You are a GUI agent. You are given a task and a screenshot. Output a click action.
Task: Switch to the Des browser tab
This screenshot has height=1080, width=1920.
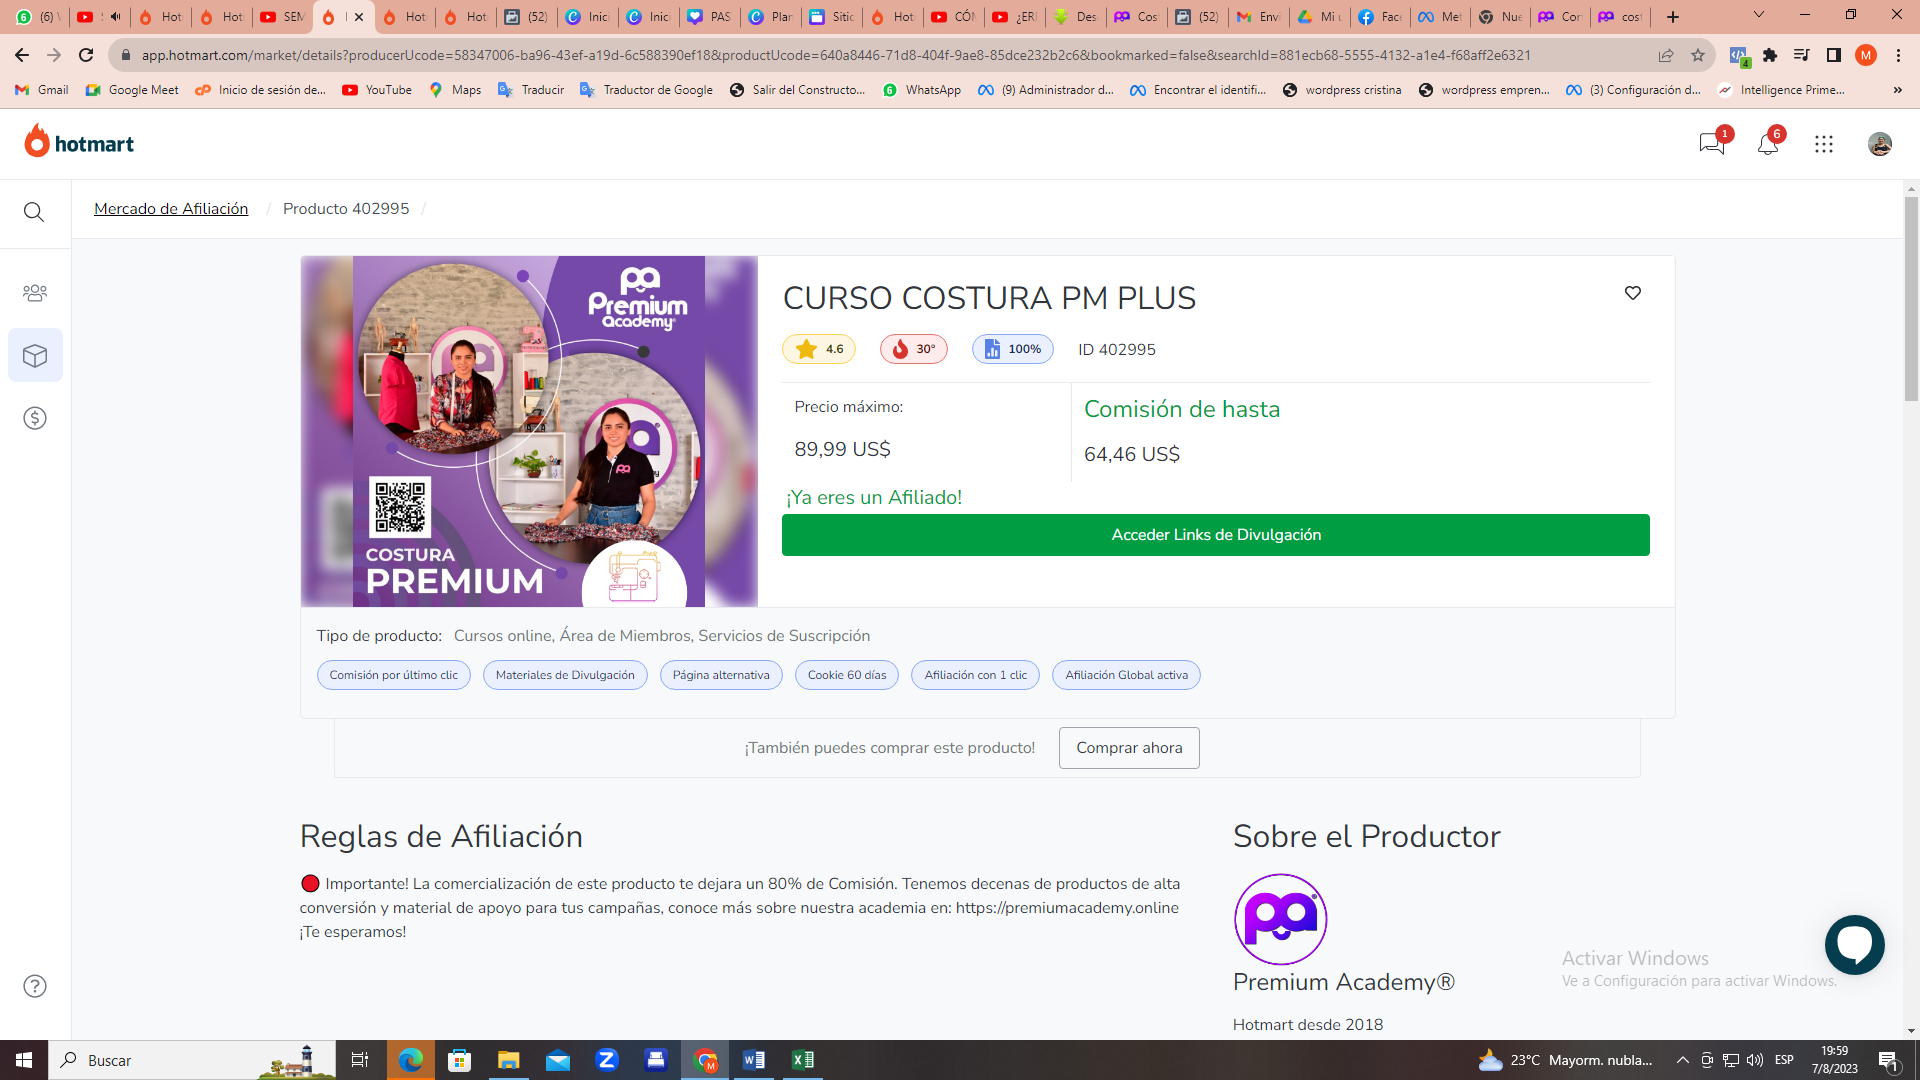click(x=1075, y=17)
